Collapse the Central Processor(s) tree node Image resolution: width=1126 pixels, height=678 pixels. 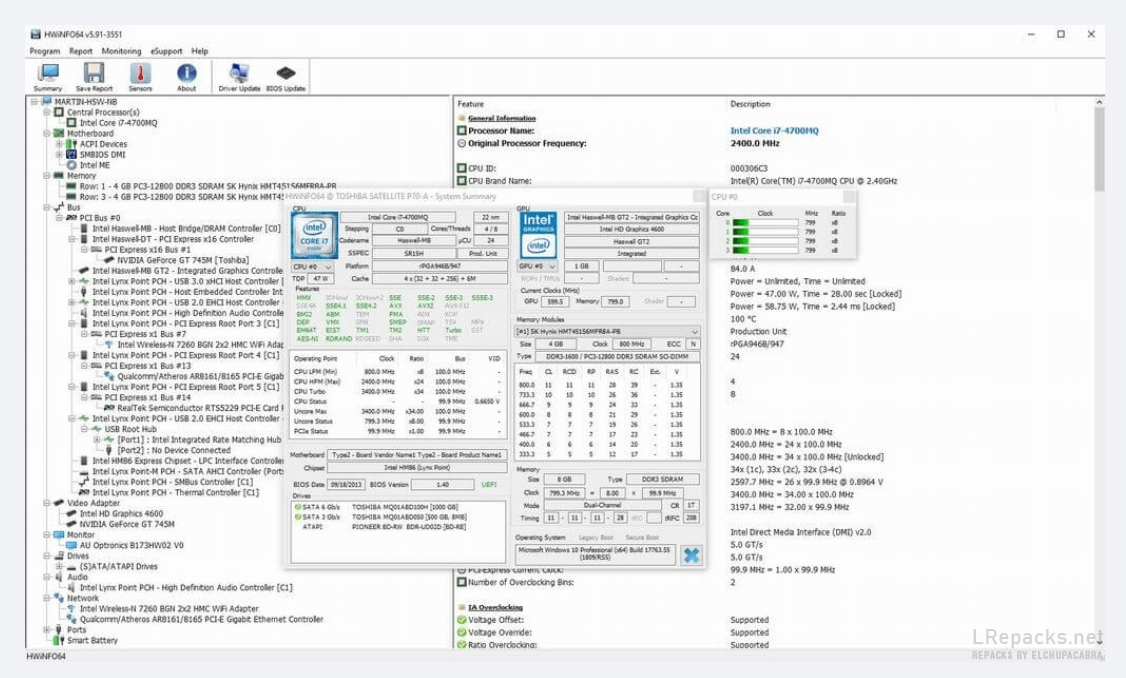pyautogui.click(x=47, y=112)
